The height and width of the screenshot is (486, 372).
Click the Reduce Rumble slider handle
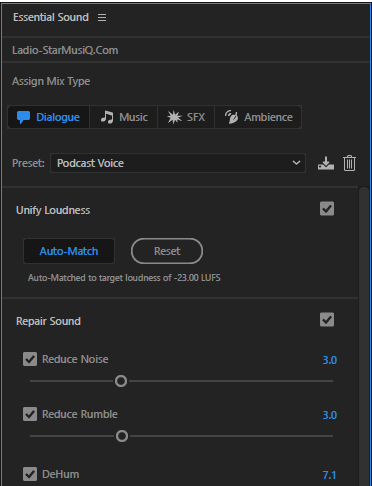pyautogui.click(x=122, y=436)
